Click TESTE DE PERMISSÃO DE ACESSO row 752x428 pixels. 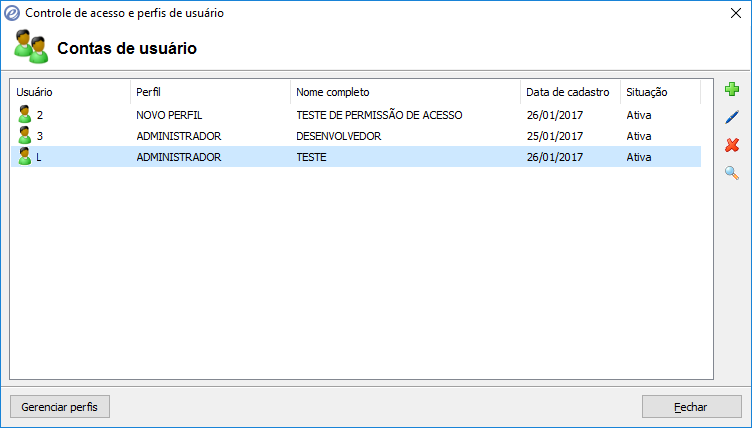tap(379, 115)
